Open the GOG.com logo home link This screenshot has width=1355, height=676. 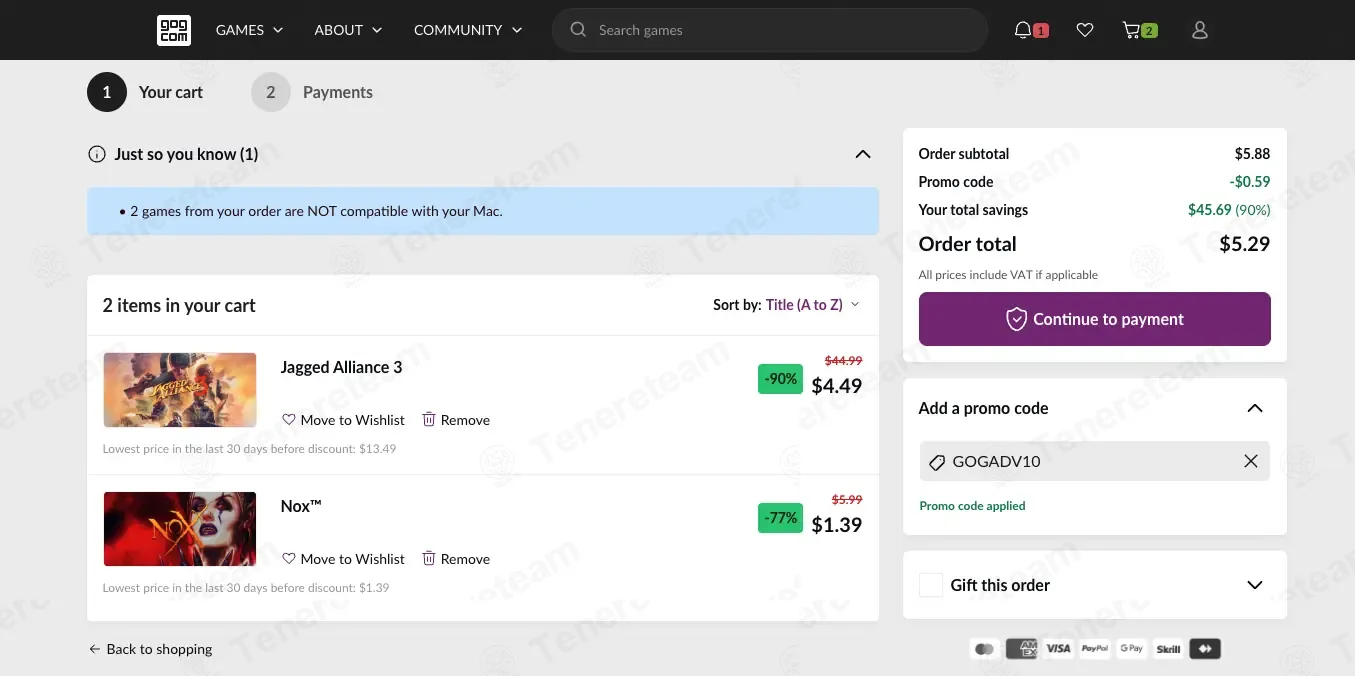pyautogui.click(x=173, y=30)
